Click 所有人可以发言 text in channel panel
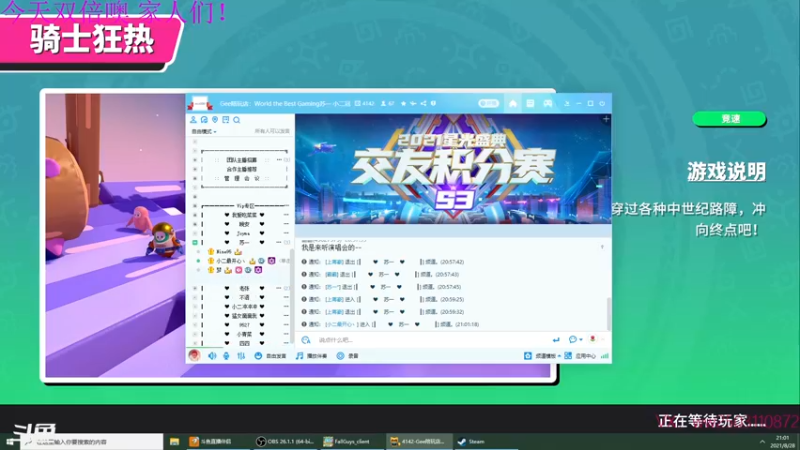This screenshot has width=800, height=450. 272,132
